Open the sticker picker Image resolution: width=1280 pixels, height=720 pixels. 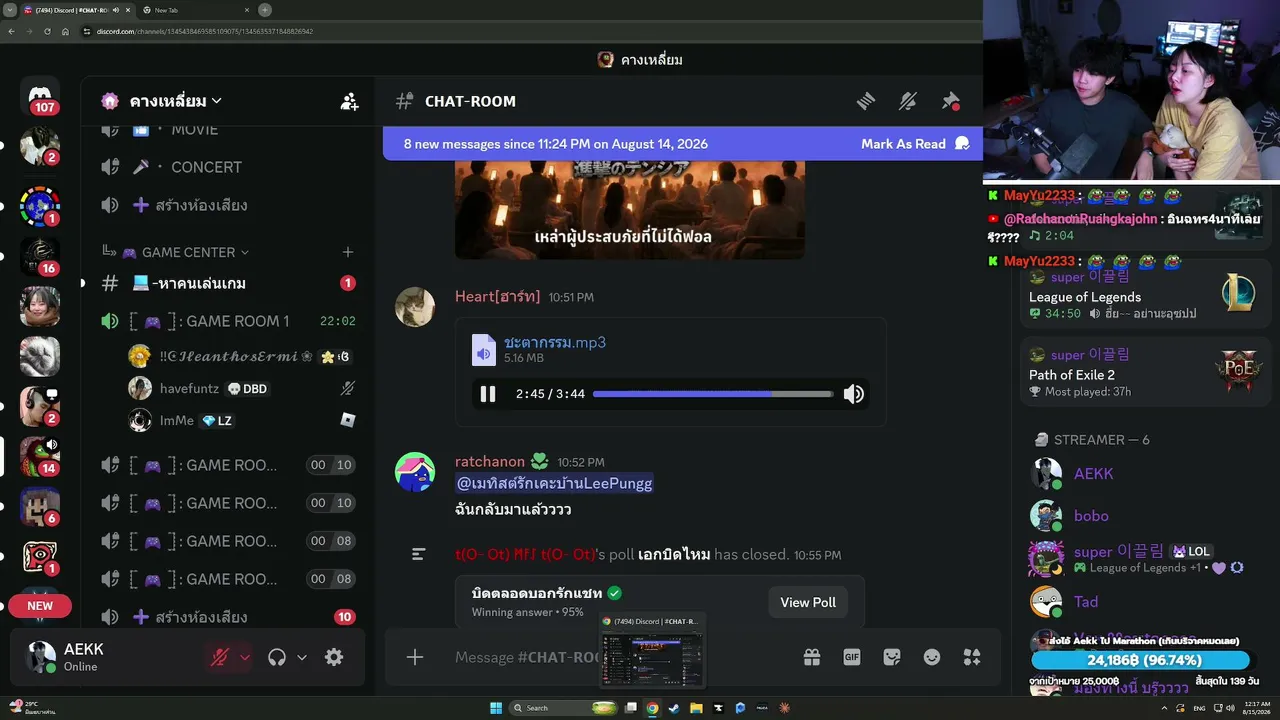pyautogui.click(x=892, y=657)
